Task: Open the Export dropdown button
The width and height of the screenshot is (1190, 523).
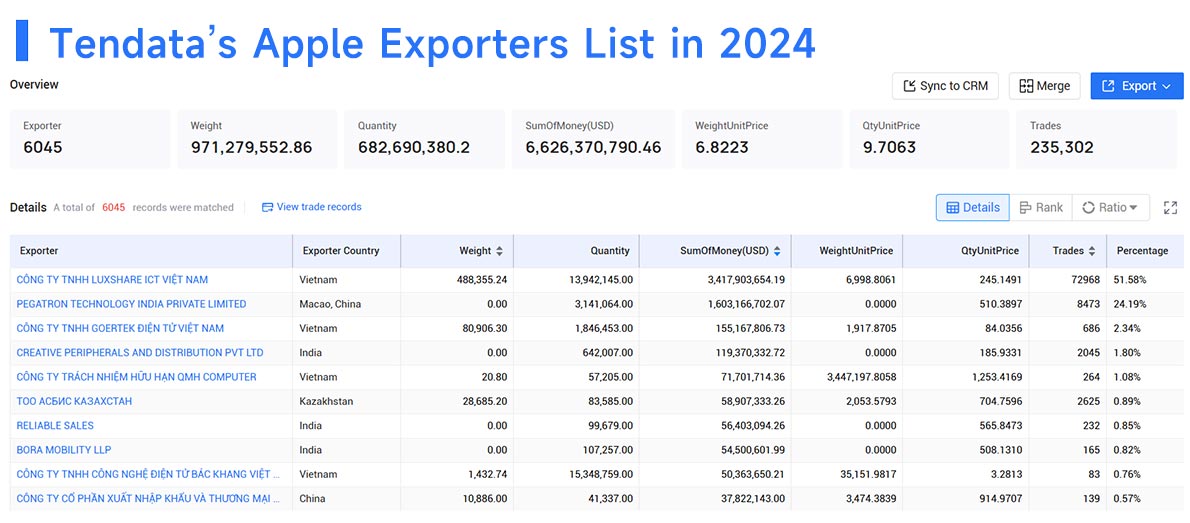Action: click(1137, 86)
